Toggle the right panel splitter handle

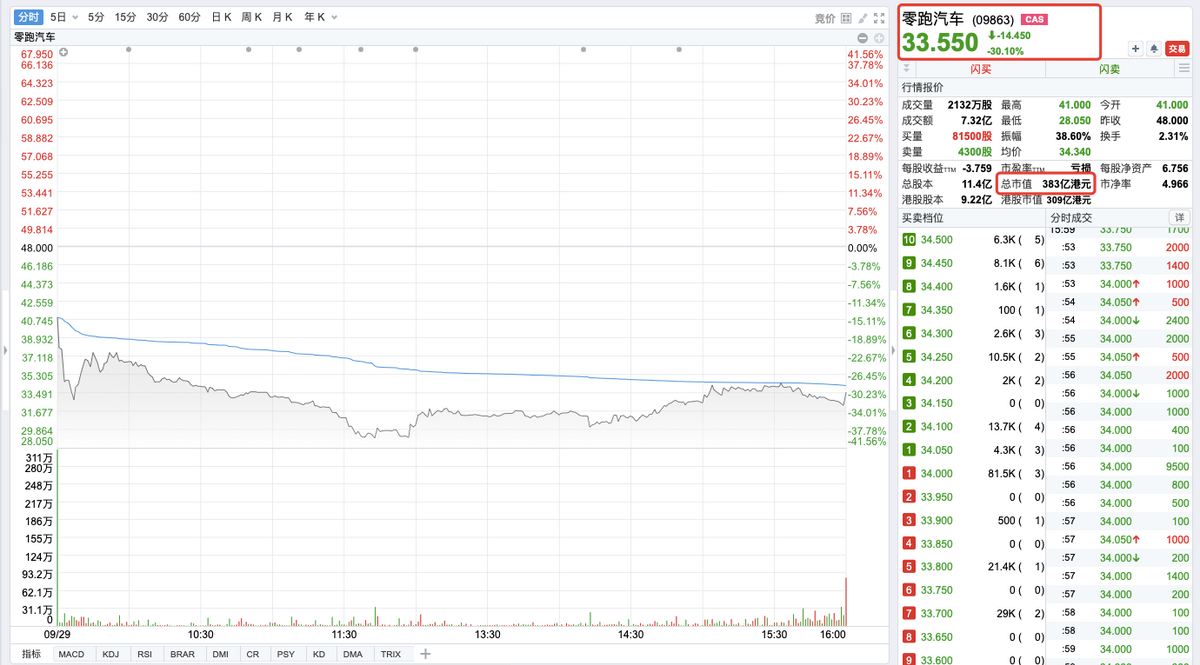(893, 350)
